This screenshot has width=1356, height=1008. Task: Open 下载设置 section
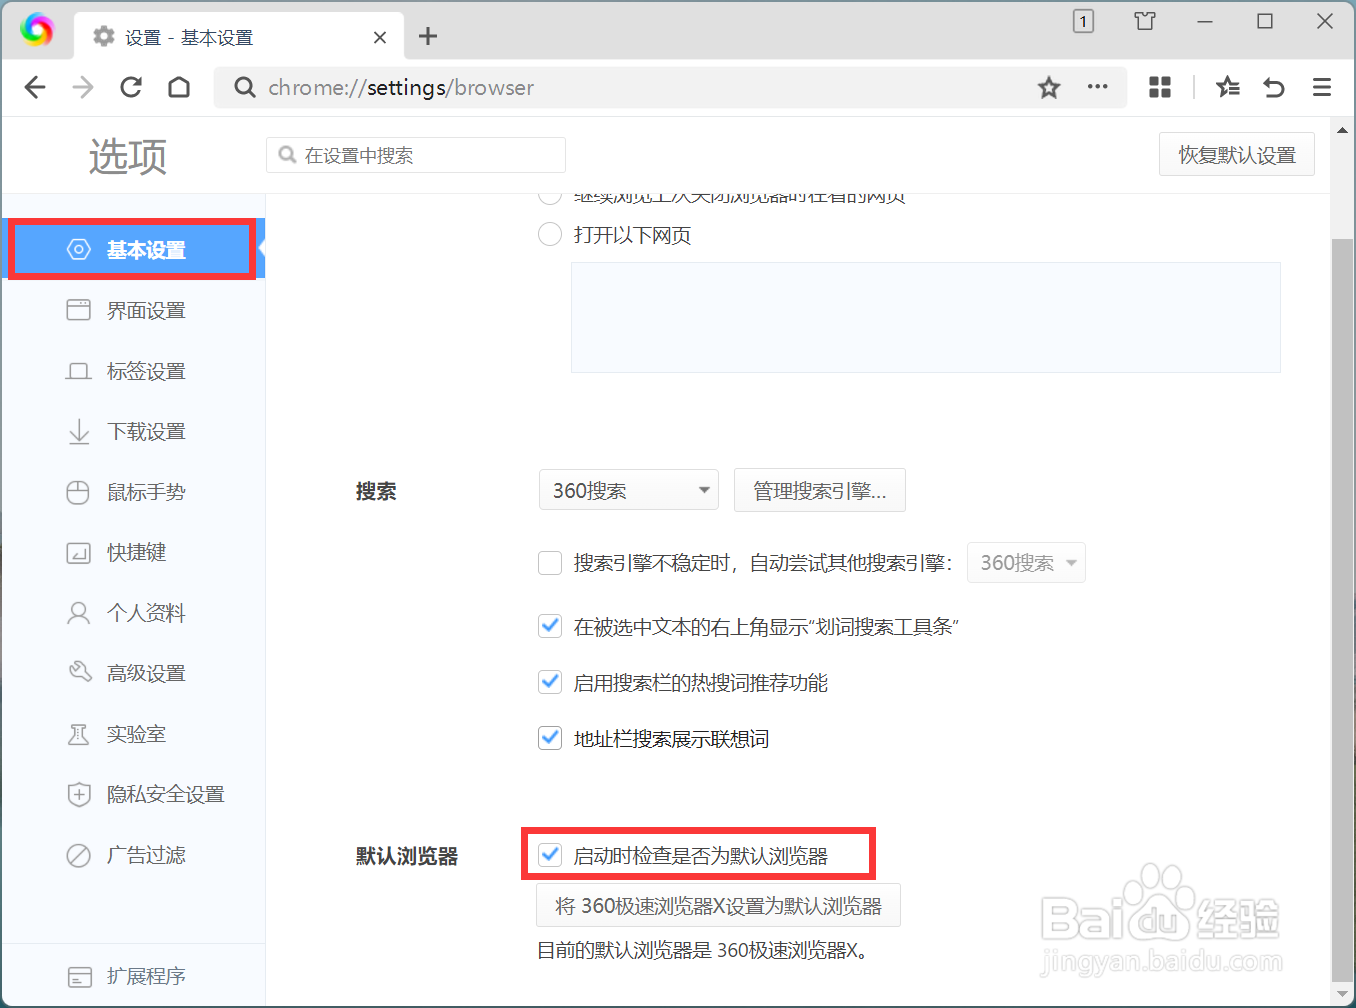[x=133, y=432]
